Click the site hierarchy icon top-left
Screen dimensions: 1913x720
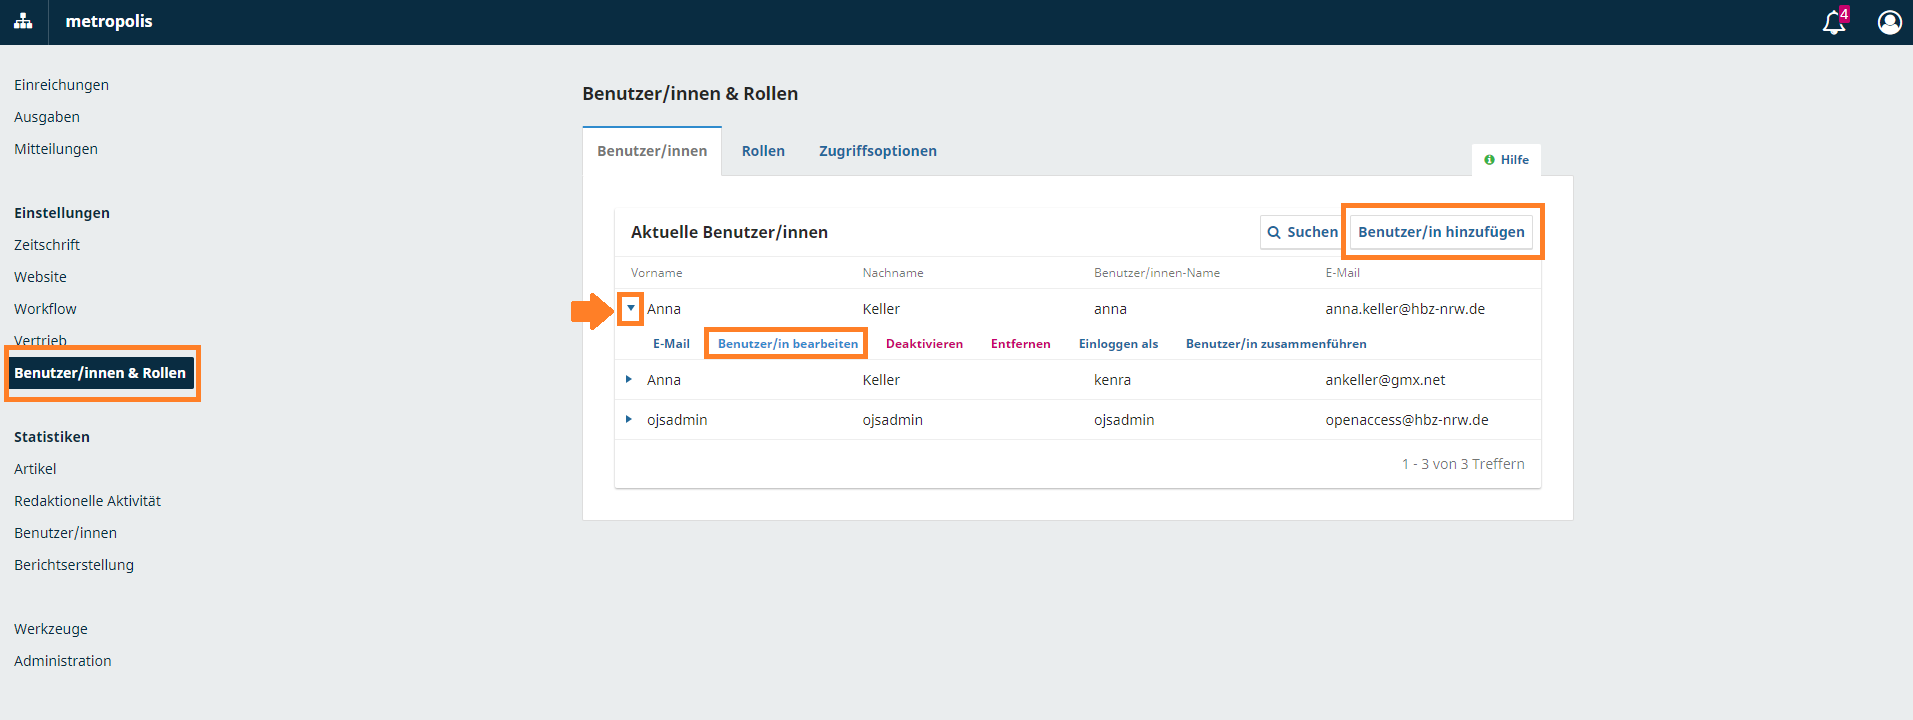pos(23,21)
